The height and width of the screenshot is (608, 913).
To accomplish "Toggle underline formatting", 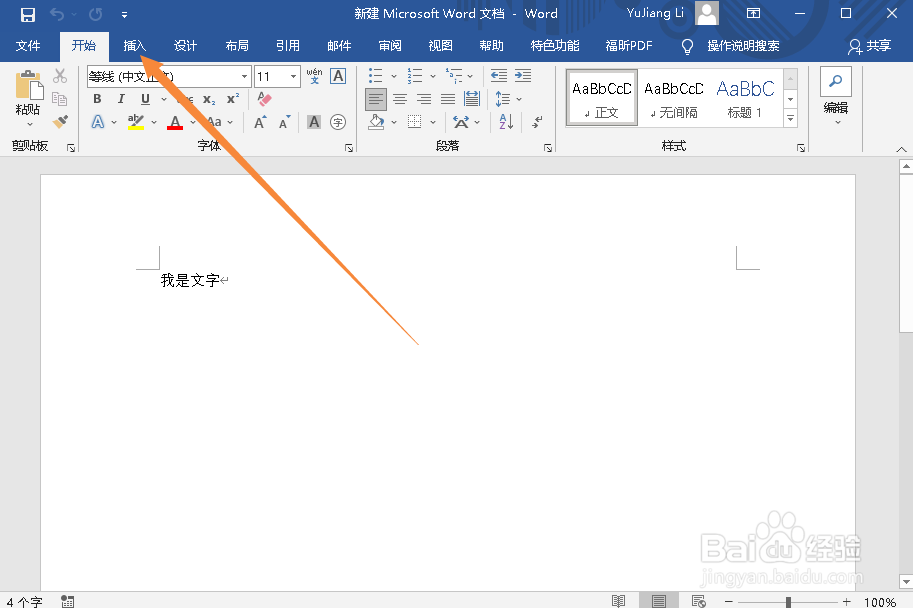I will [x=146, y=99].
